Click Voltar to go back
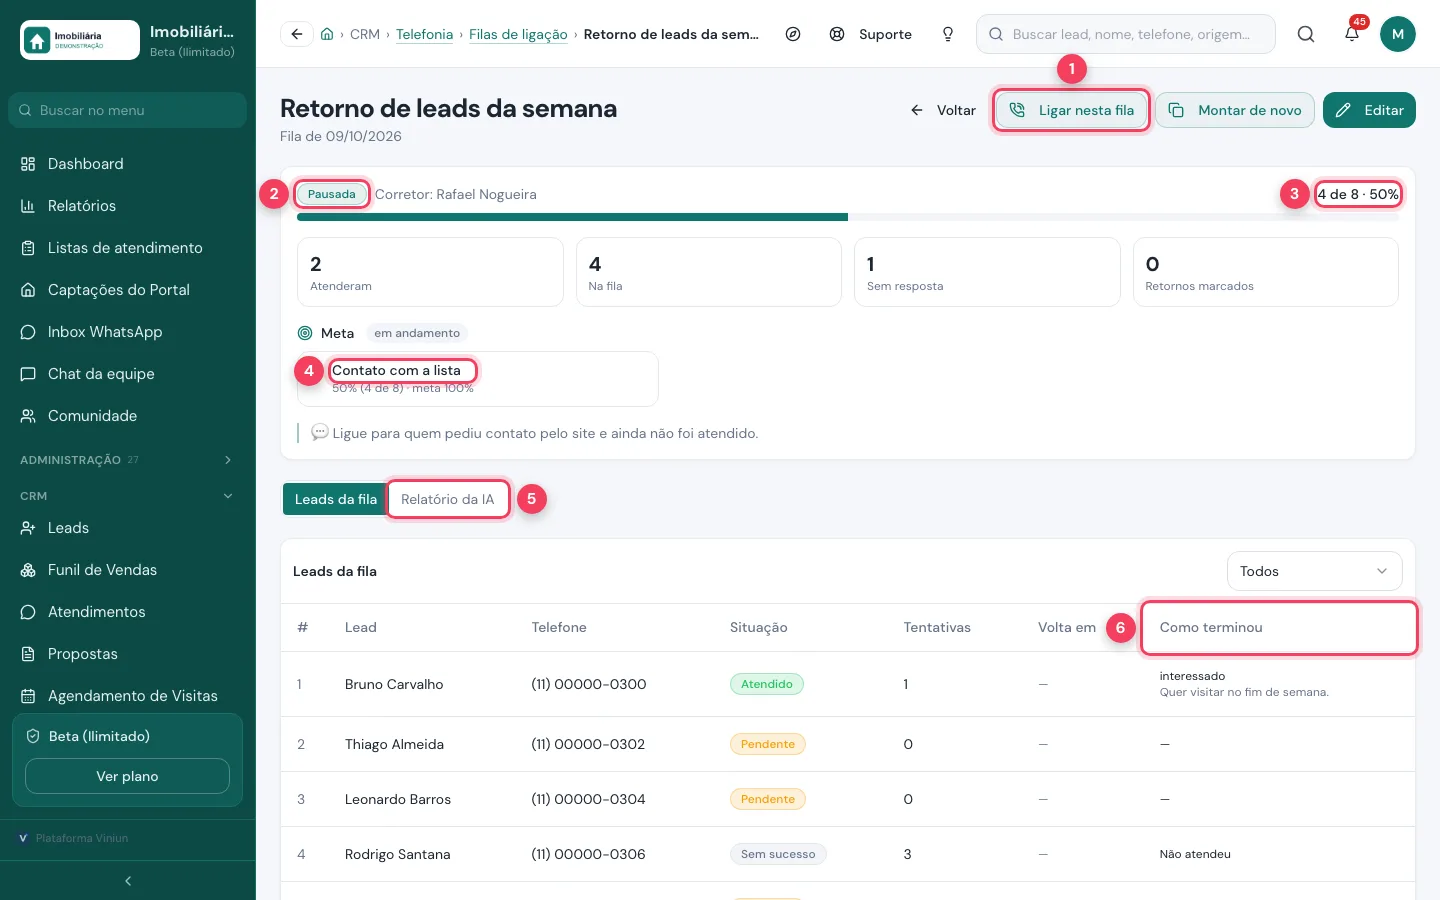Viewport: 1440px width, 900px height. coord(943,110)
